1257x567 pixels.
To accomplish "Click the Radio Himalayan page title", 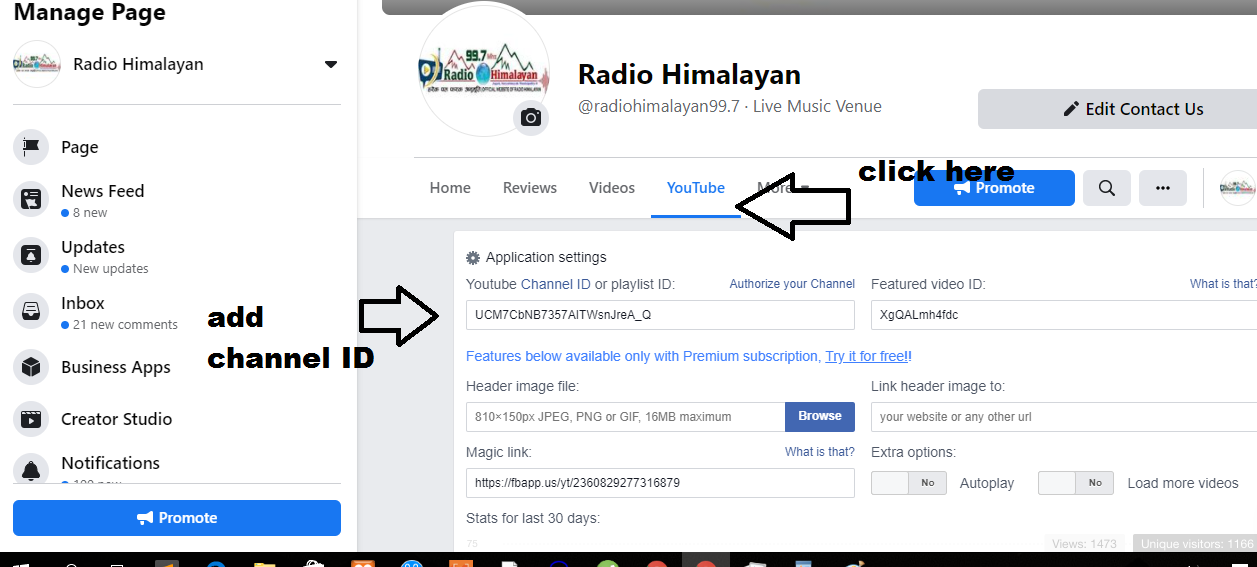I will (690, 74).
